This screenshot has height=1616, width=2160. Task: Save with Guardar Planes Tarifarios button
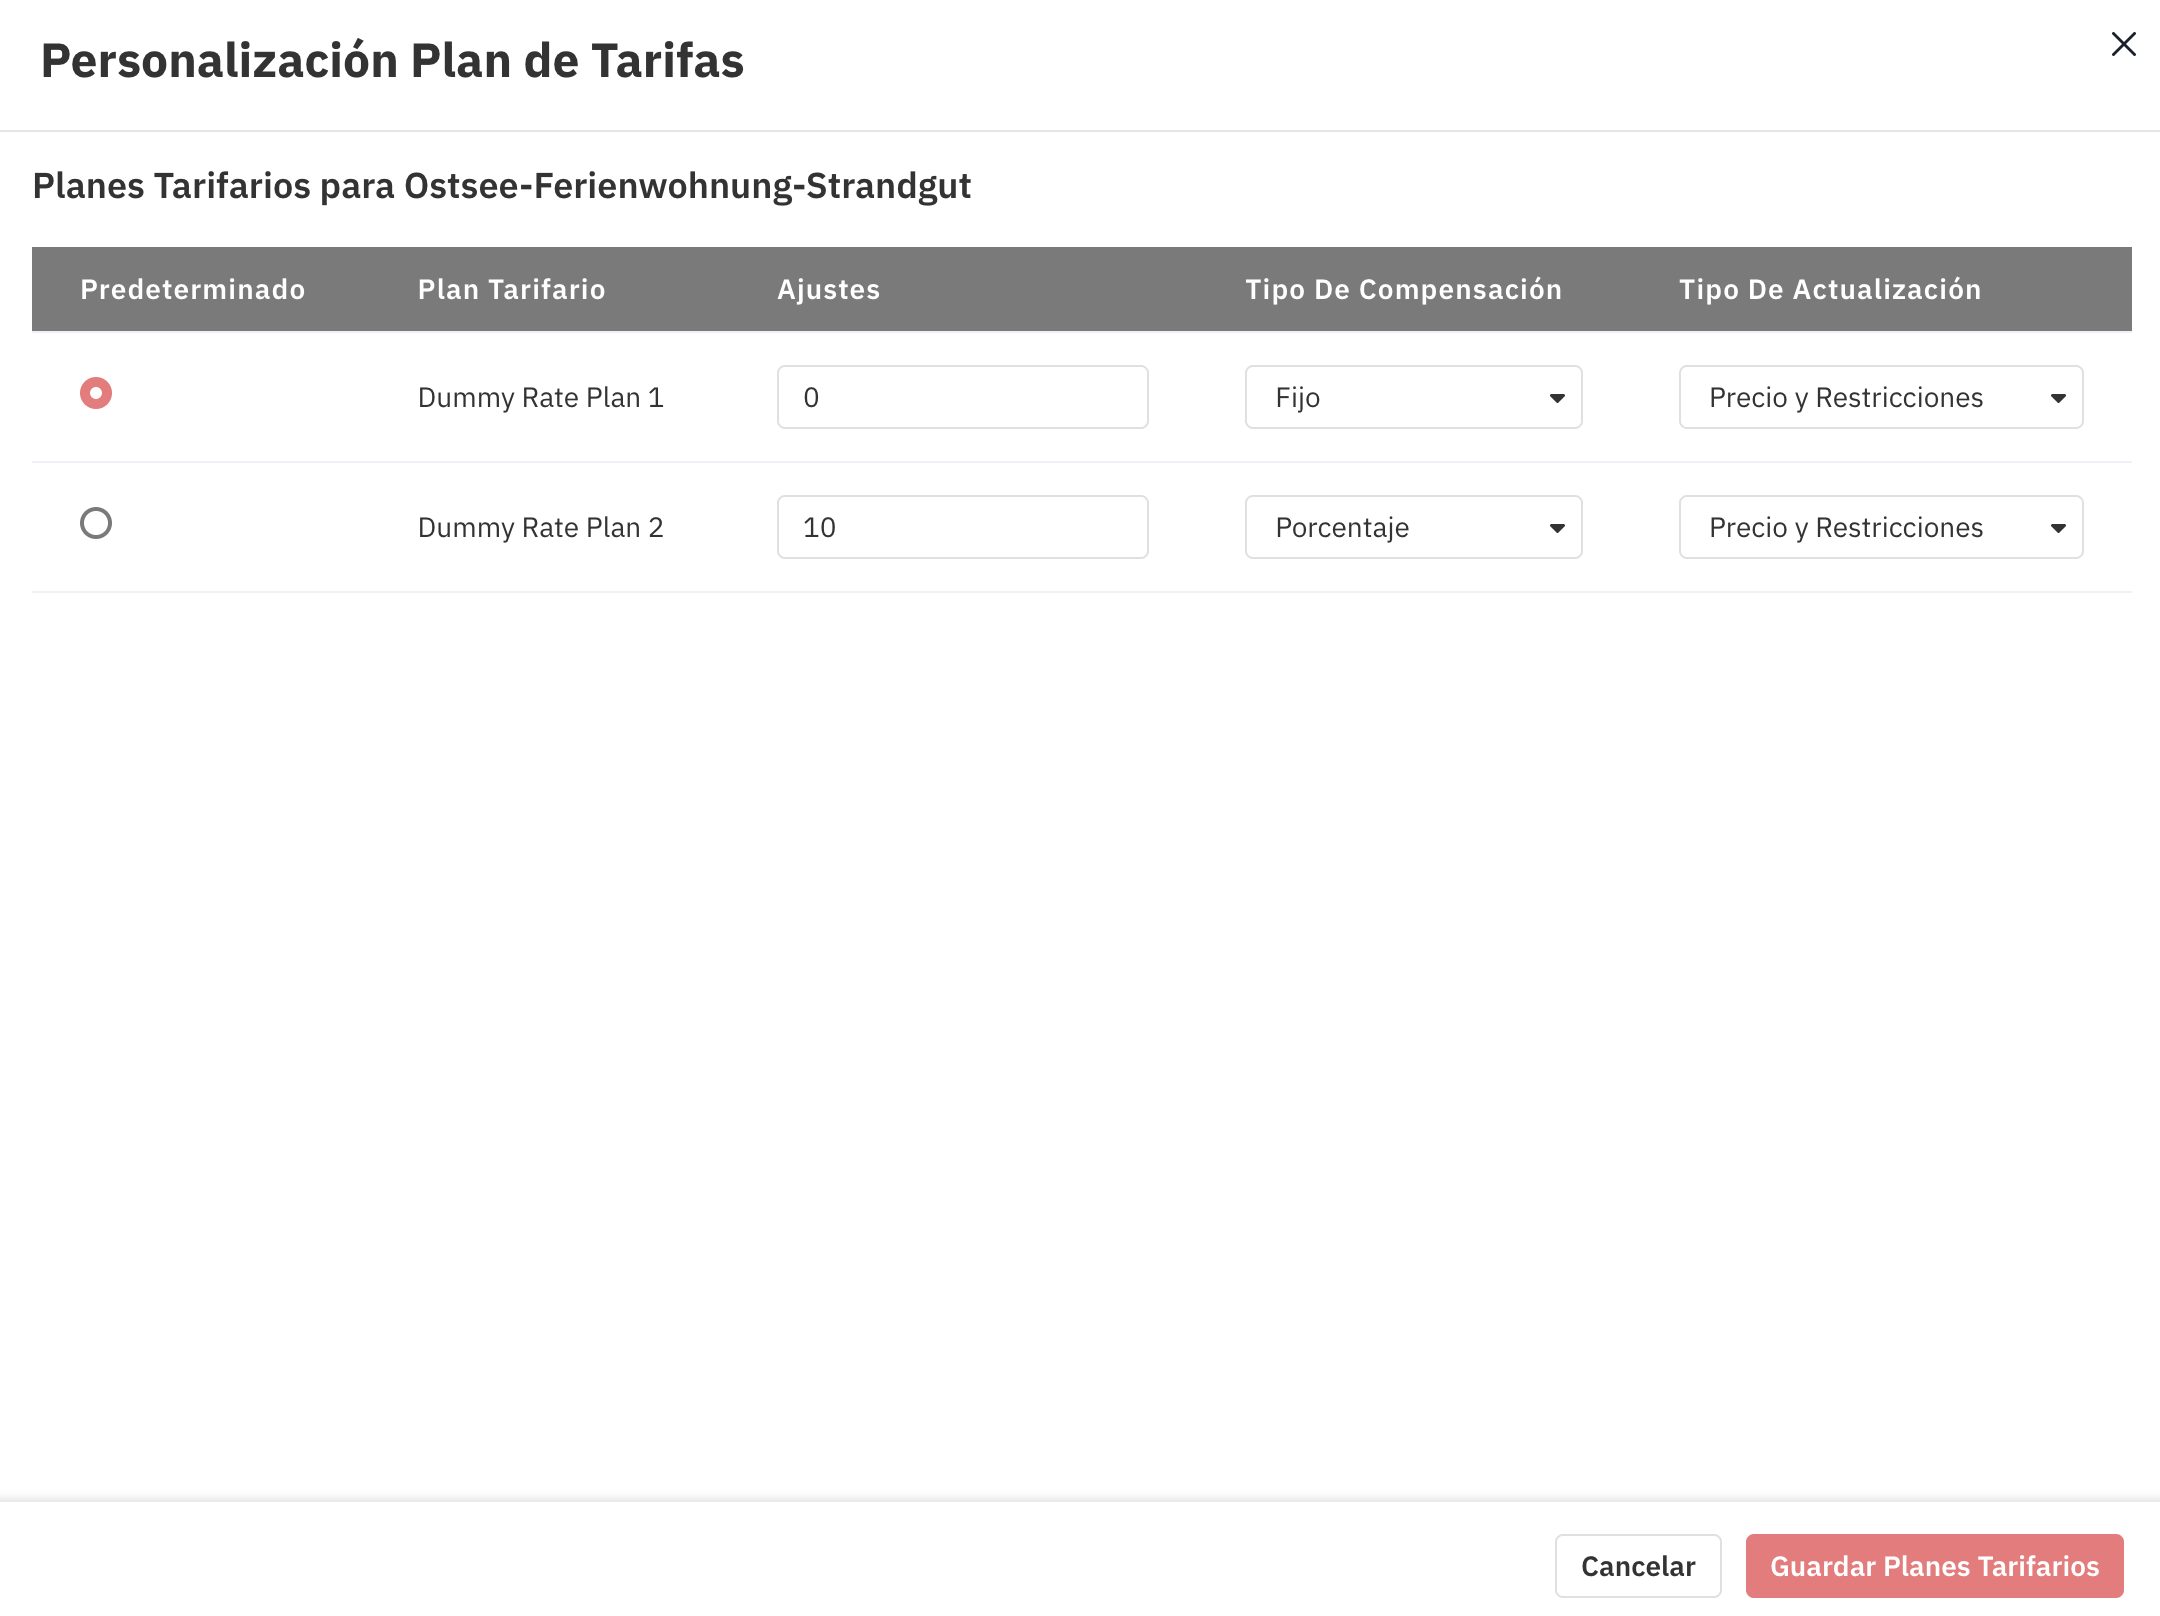1934,1566
